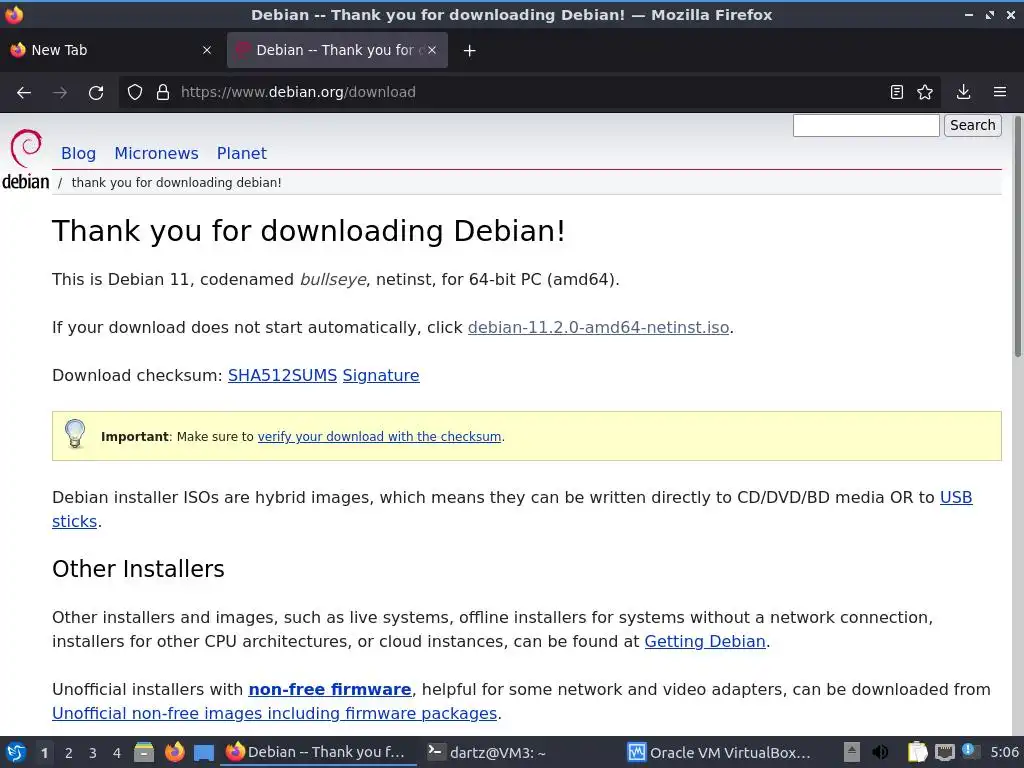Click the Debian swirl logo
The width and height of the screenshot is (1024, 768).
(x=26, y=159)
